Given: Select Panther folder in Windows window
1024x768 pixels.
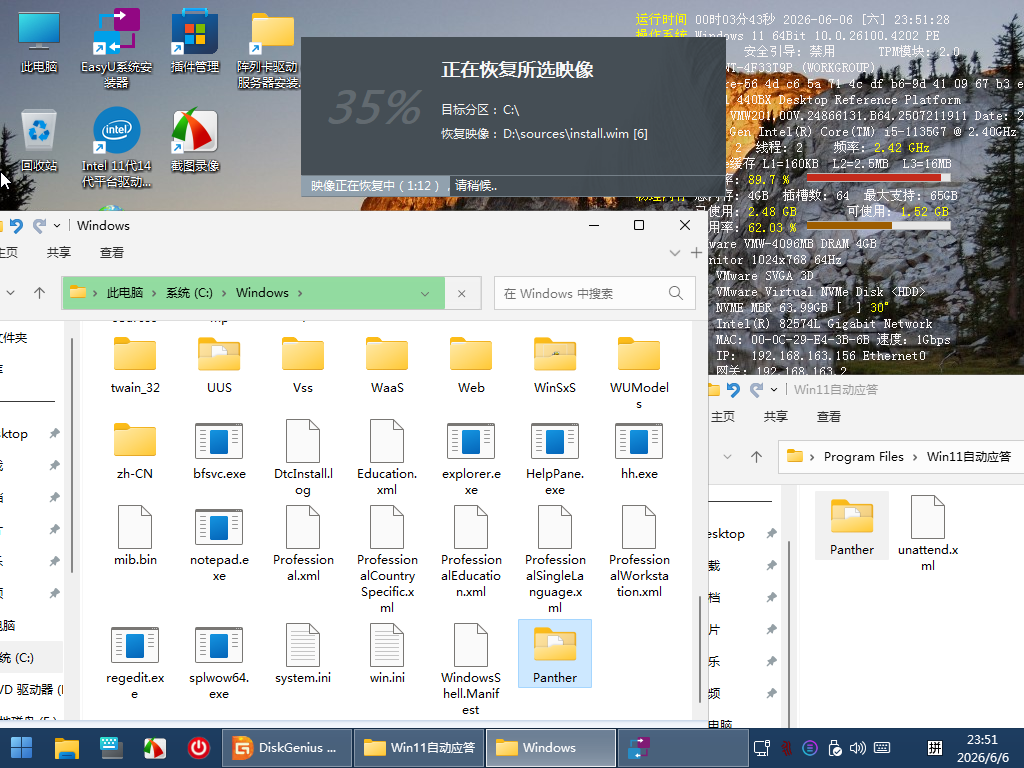Looking at the screenshot, I should pyautogui.click(x=555, y=654).
